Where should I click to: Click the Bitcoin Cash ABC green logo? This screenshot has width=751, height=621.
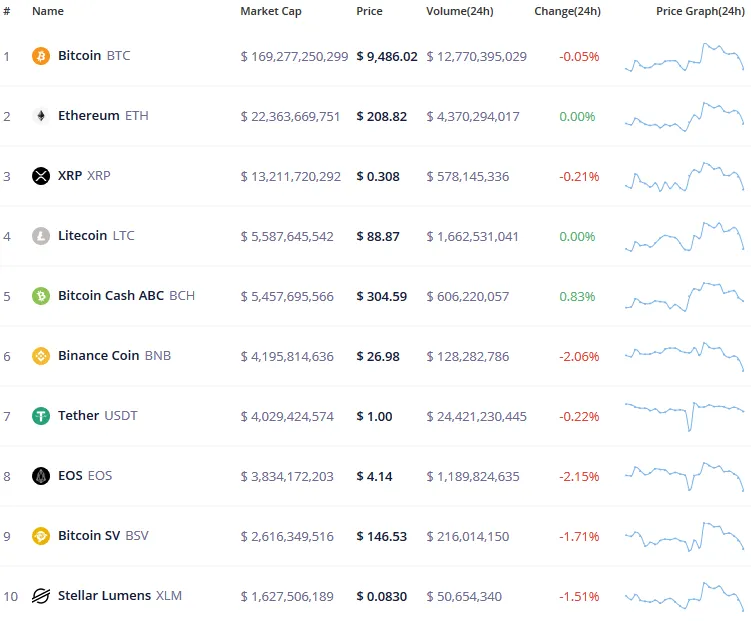[x=41, y=296]
